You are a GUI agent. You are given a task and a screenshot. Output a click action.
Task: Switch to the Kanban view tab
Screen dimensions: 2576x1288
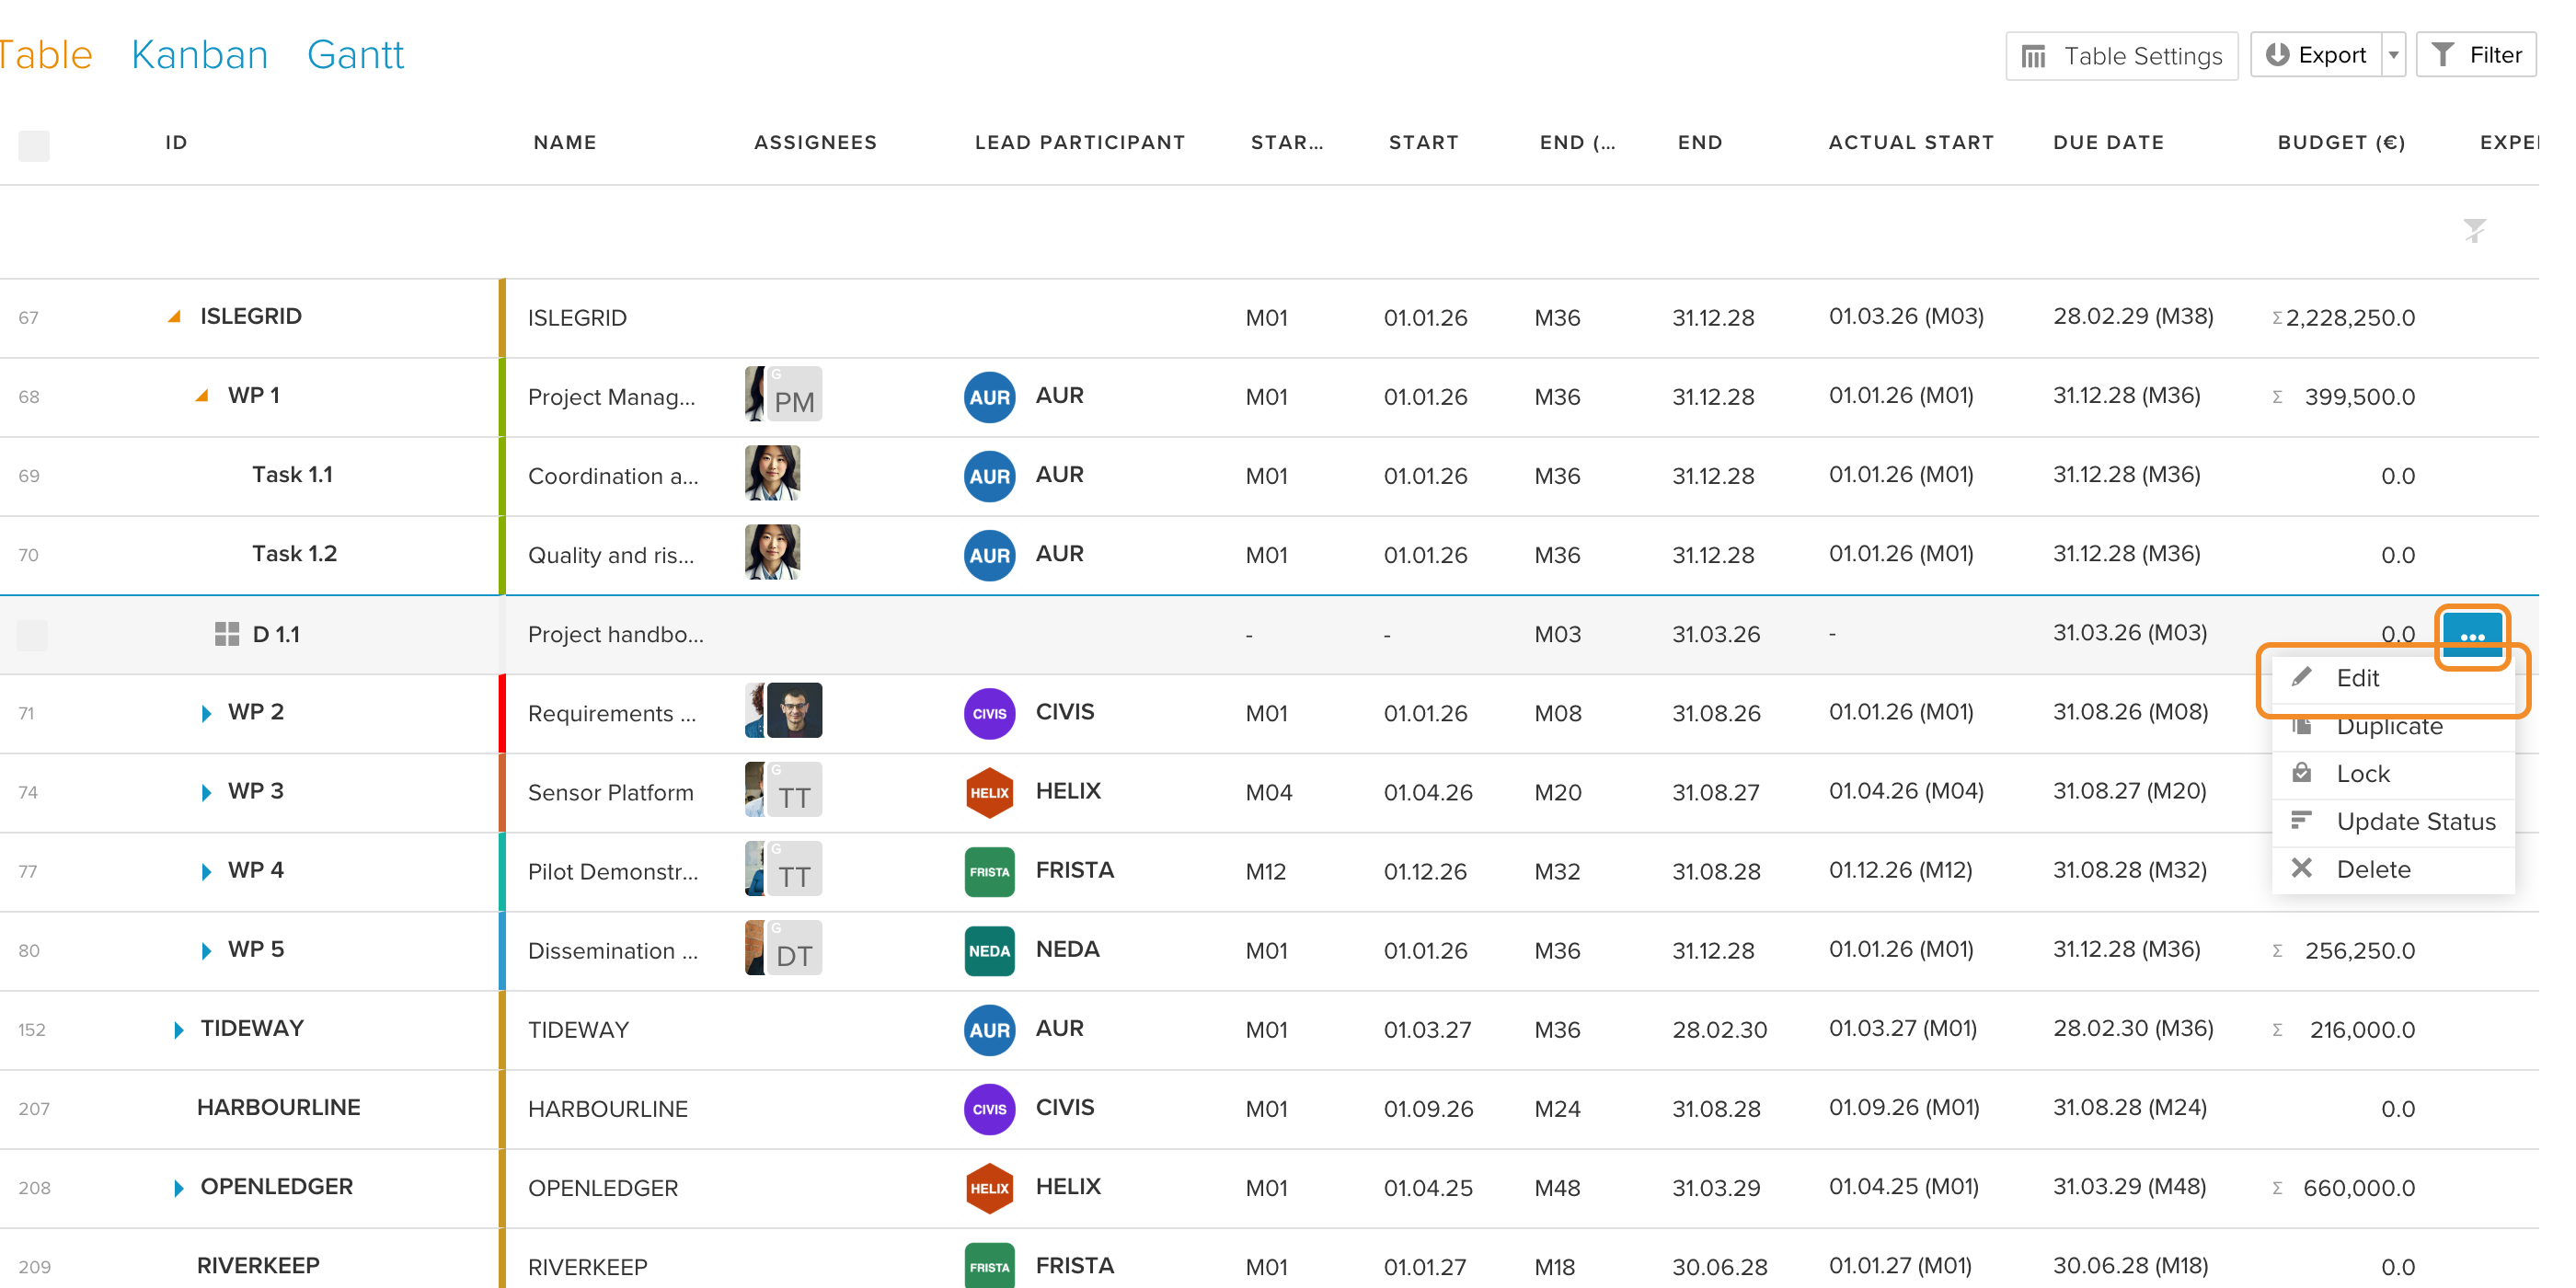(200, 55)
